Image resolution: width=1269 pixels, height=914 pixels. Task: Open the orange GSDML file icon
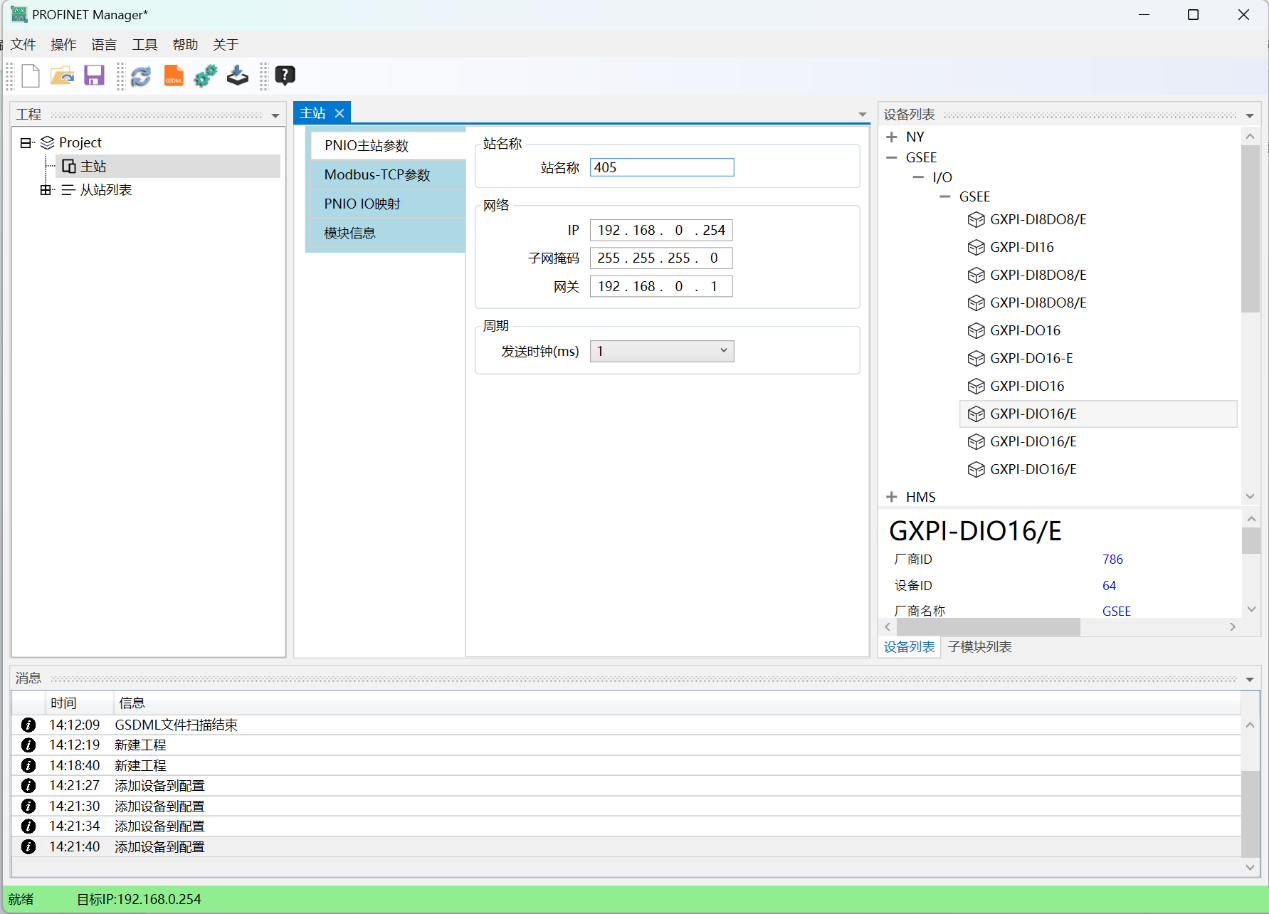click(x=174, y=76)
